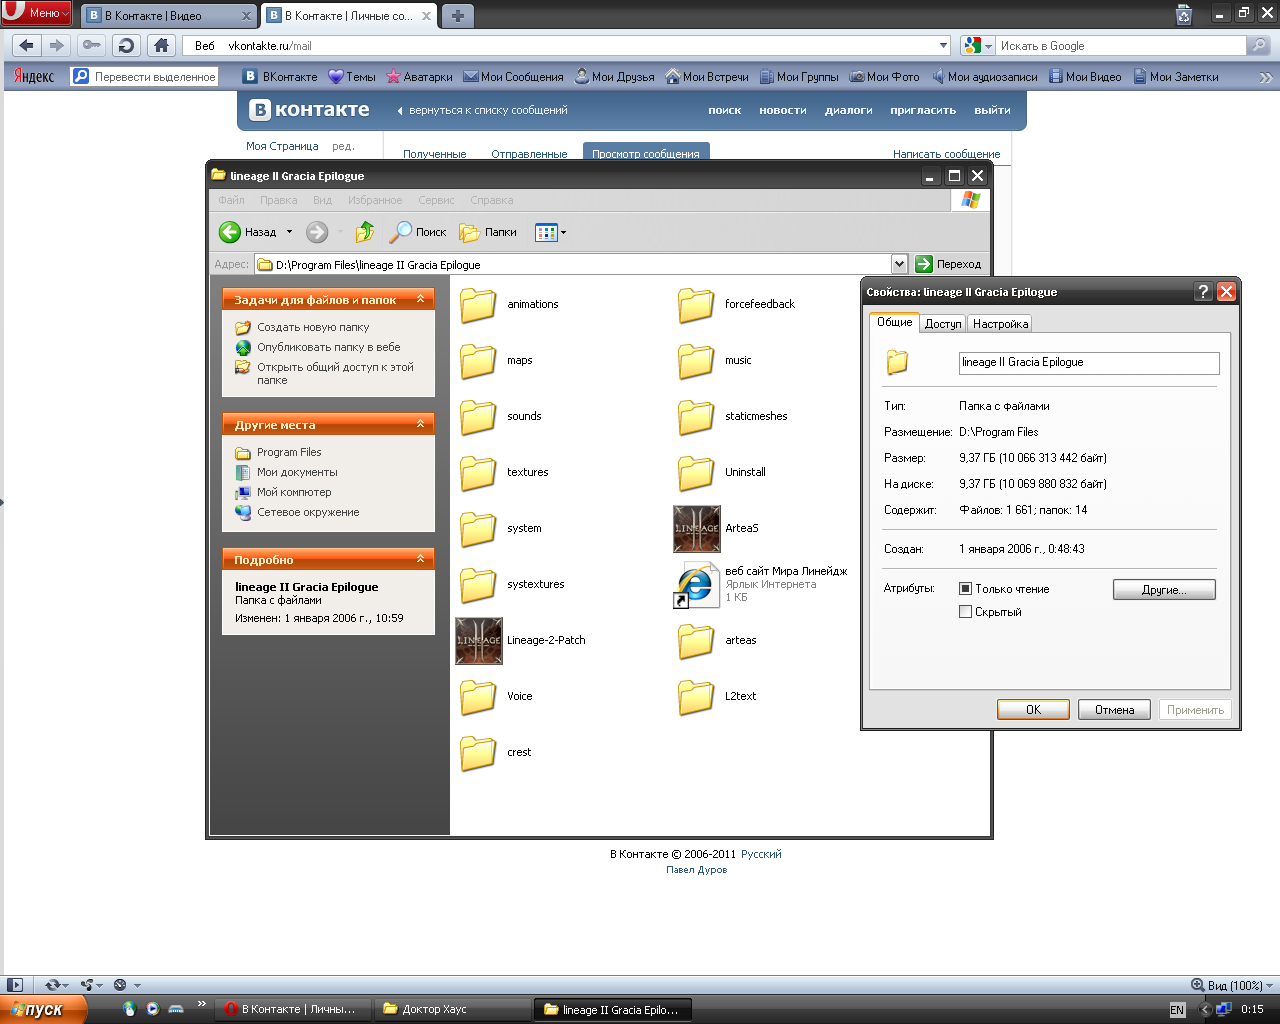Toggle the Folders pane button
The height and width of the screenshot is (1024, 1280).
pos(488,232)
